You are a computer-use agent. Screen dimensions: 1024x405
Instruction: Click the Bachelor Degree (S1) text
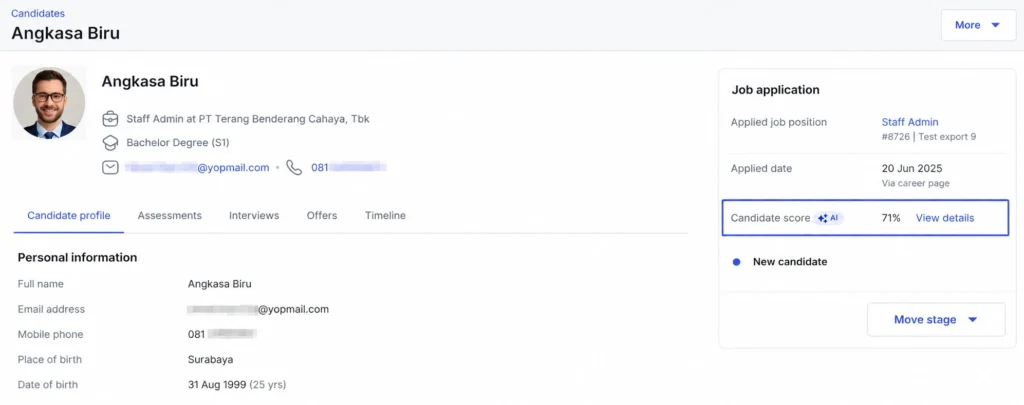[x=178, y=142]
